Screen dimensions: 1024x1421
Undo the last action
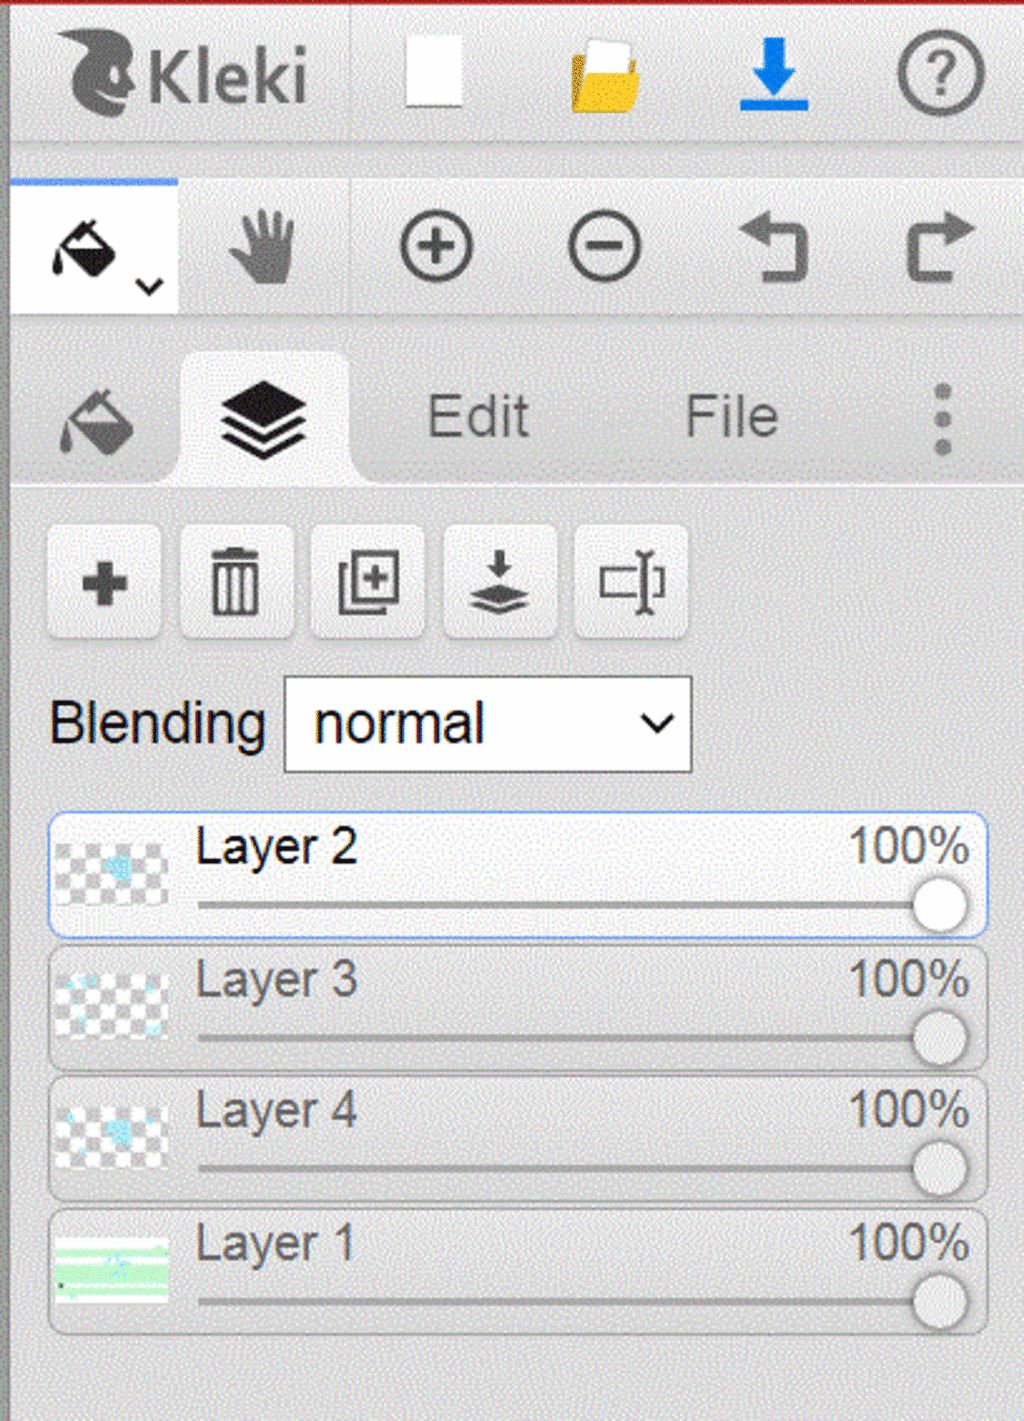coord(773,247)
